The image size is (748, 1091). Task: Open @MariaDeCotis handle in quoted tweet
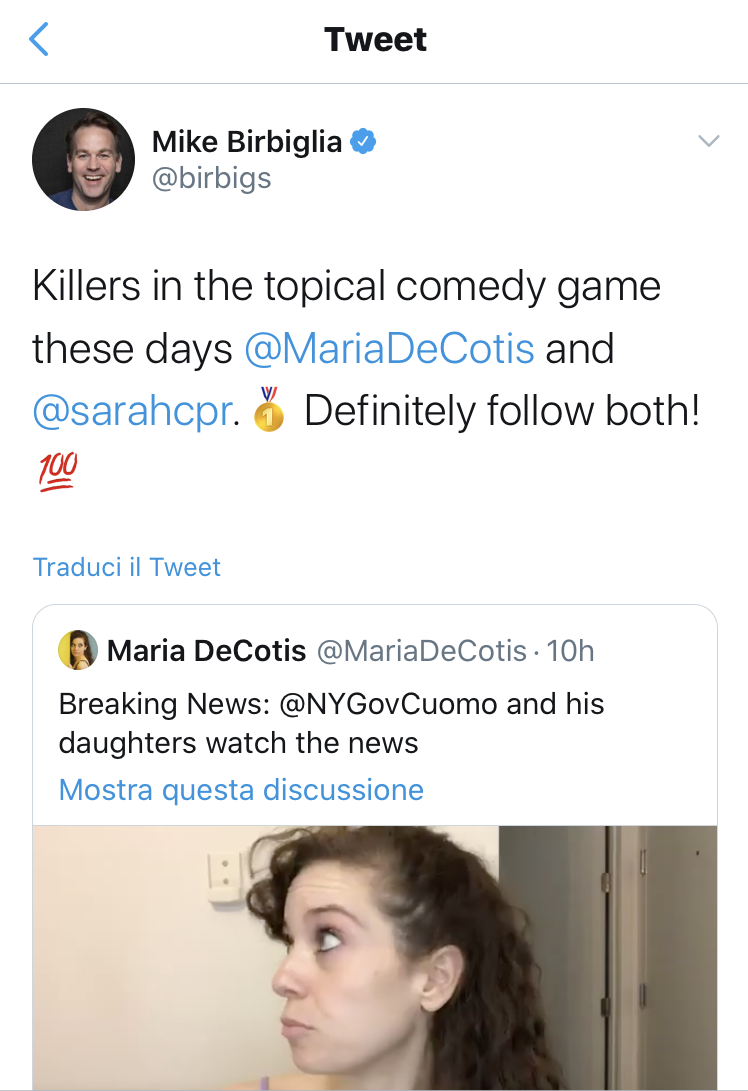[x=422, y=651]
